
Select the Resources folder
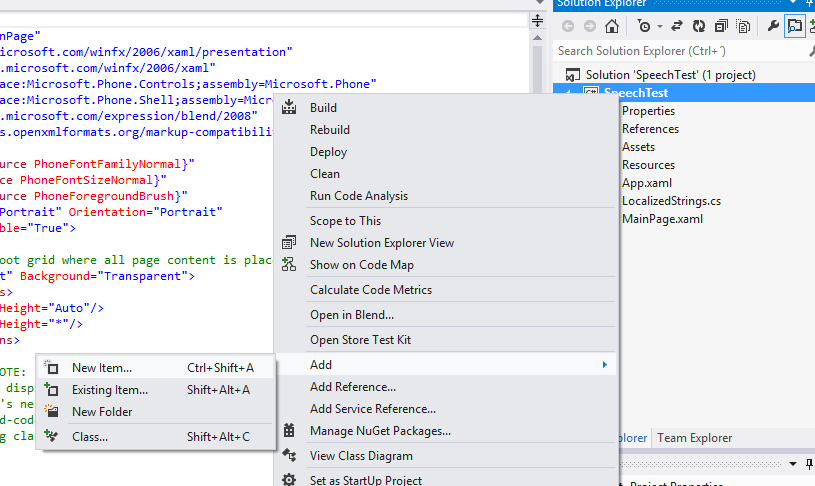coord(648,165)
